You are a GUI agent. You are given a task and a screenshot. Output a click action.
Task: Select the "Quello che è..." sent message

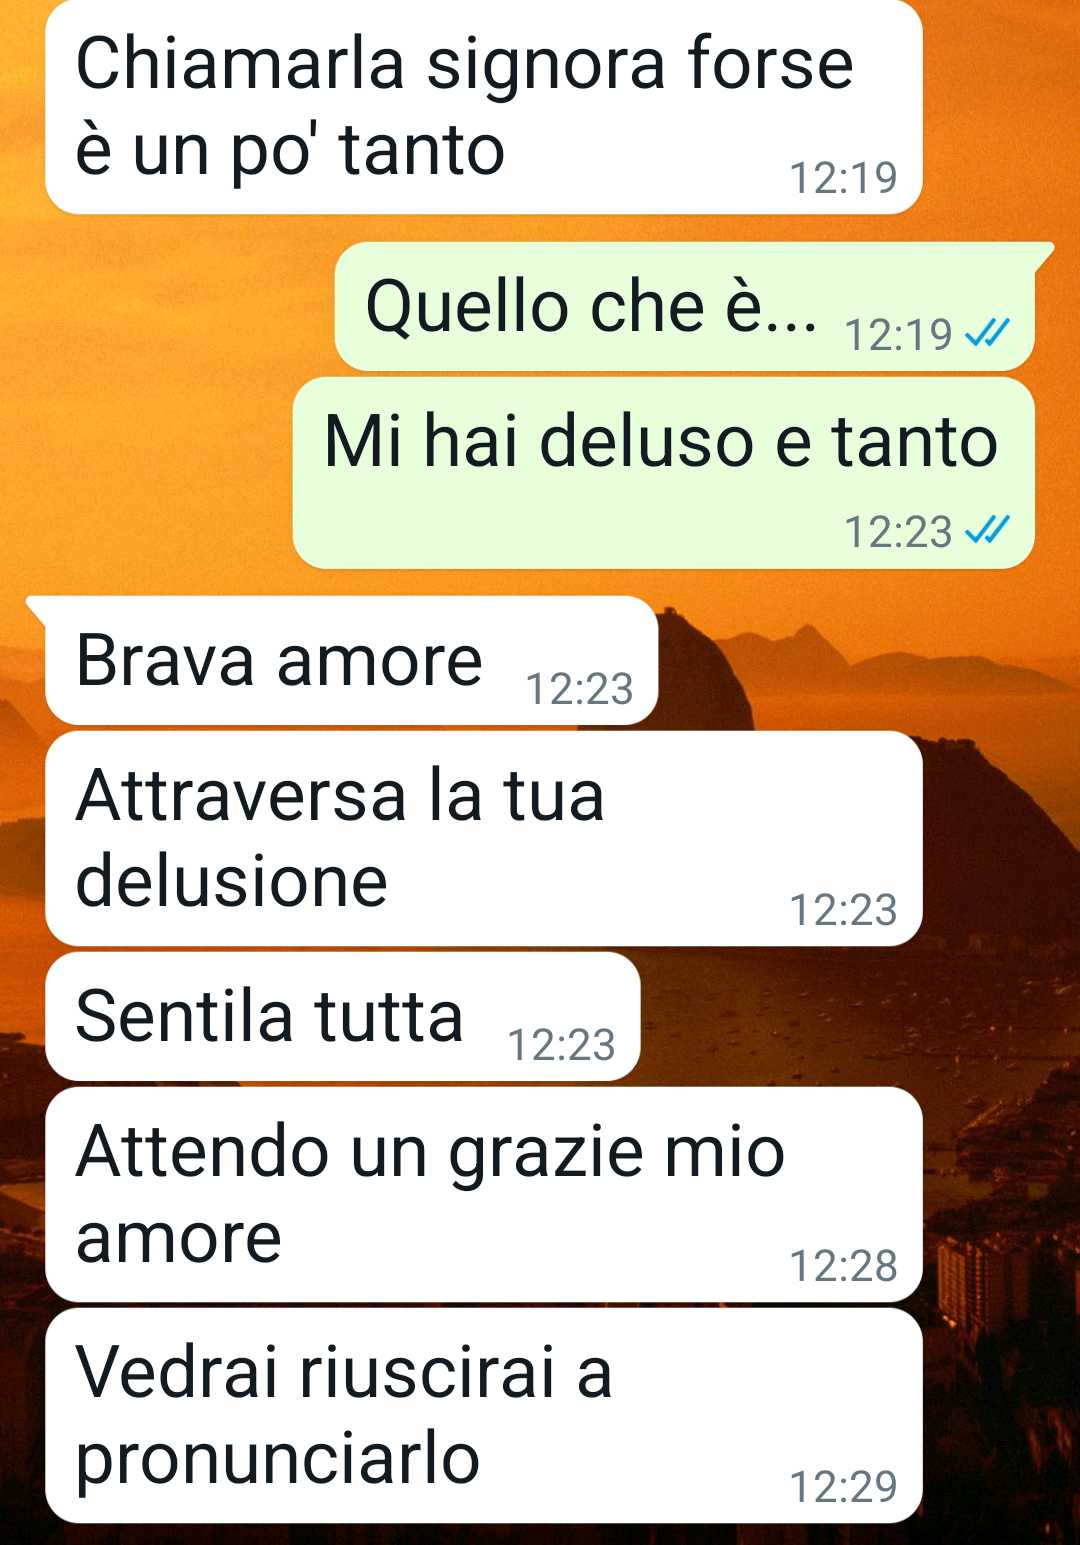[x=685, y=306]
